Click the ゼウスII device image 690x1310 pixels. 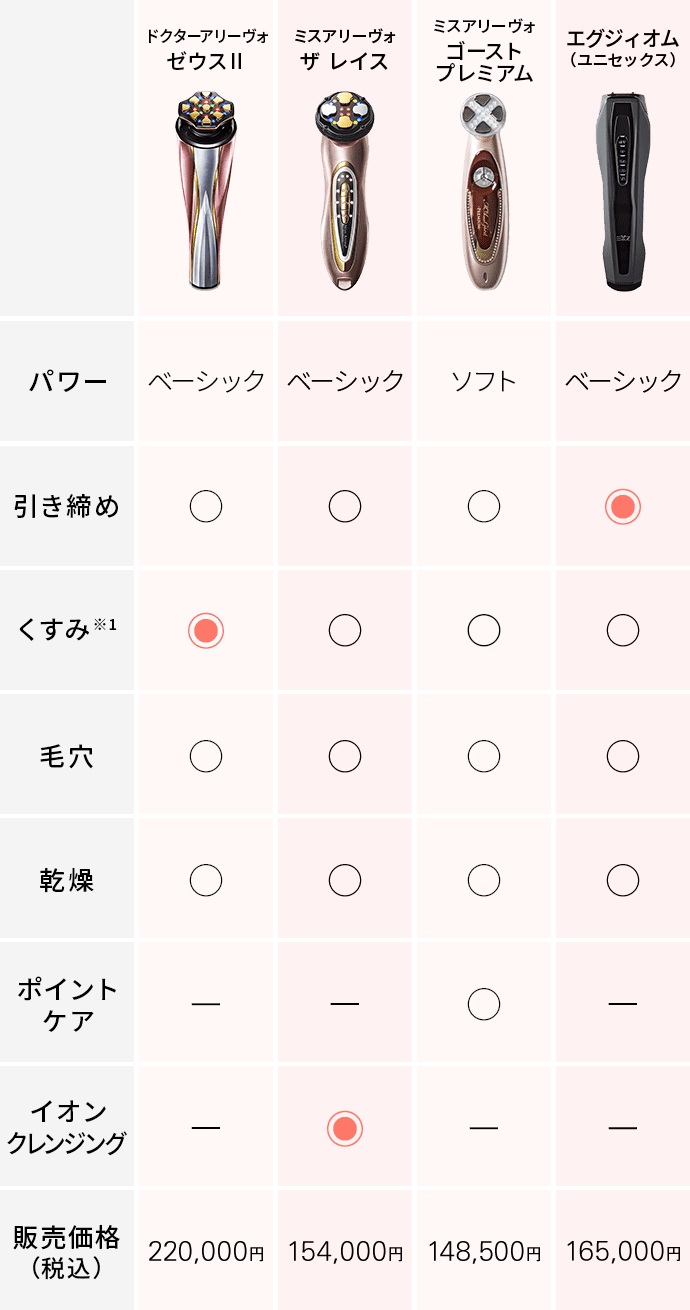coord(206,190)
